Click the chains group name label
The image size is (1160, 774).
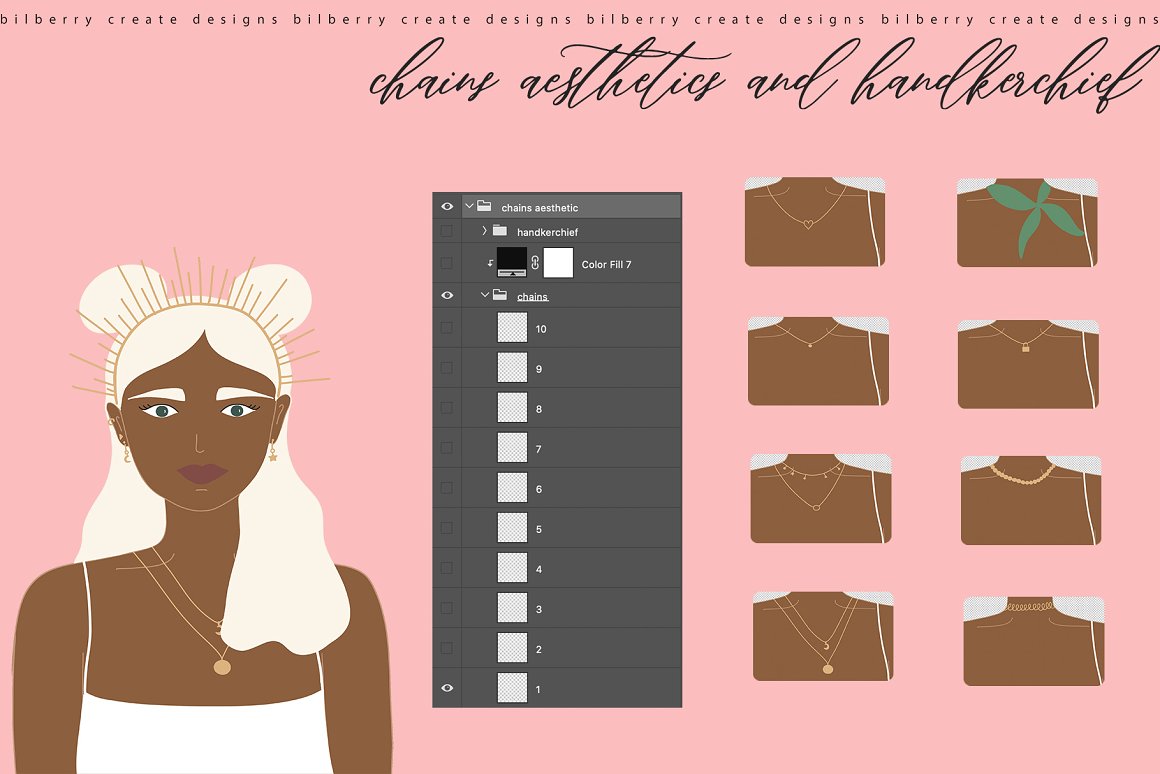pyautogui.click(x=533, y=297)
